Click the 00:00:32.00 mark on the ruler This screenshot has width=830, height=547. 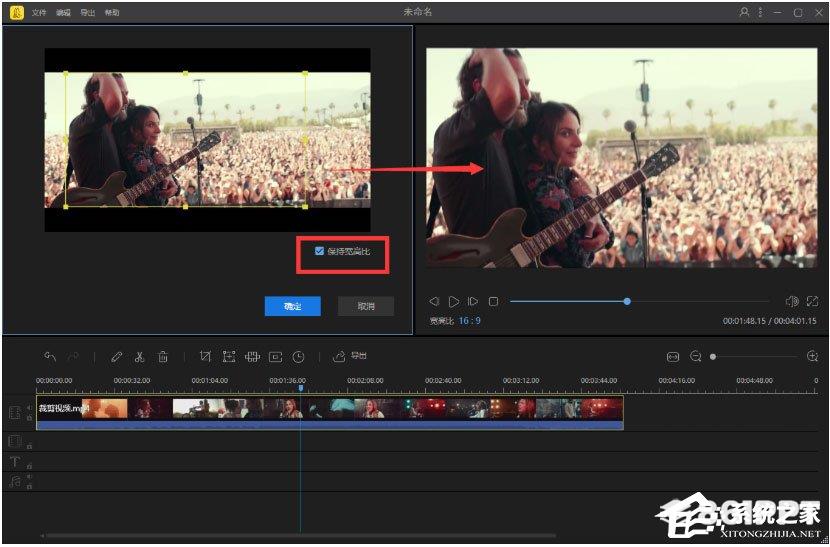[132, 381]
